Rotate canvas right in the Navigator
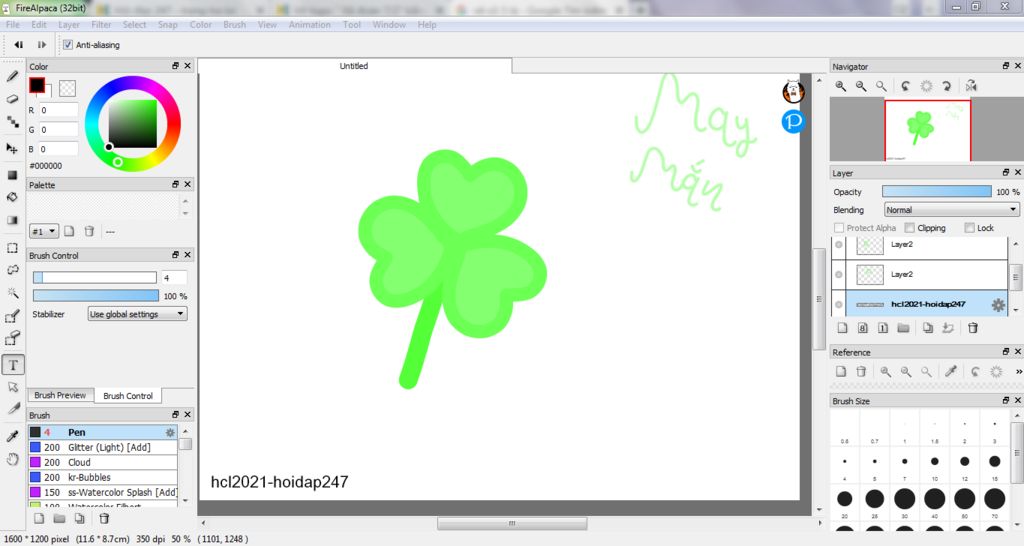 pyautogui.click(x=946, y=86)
